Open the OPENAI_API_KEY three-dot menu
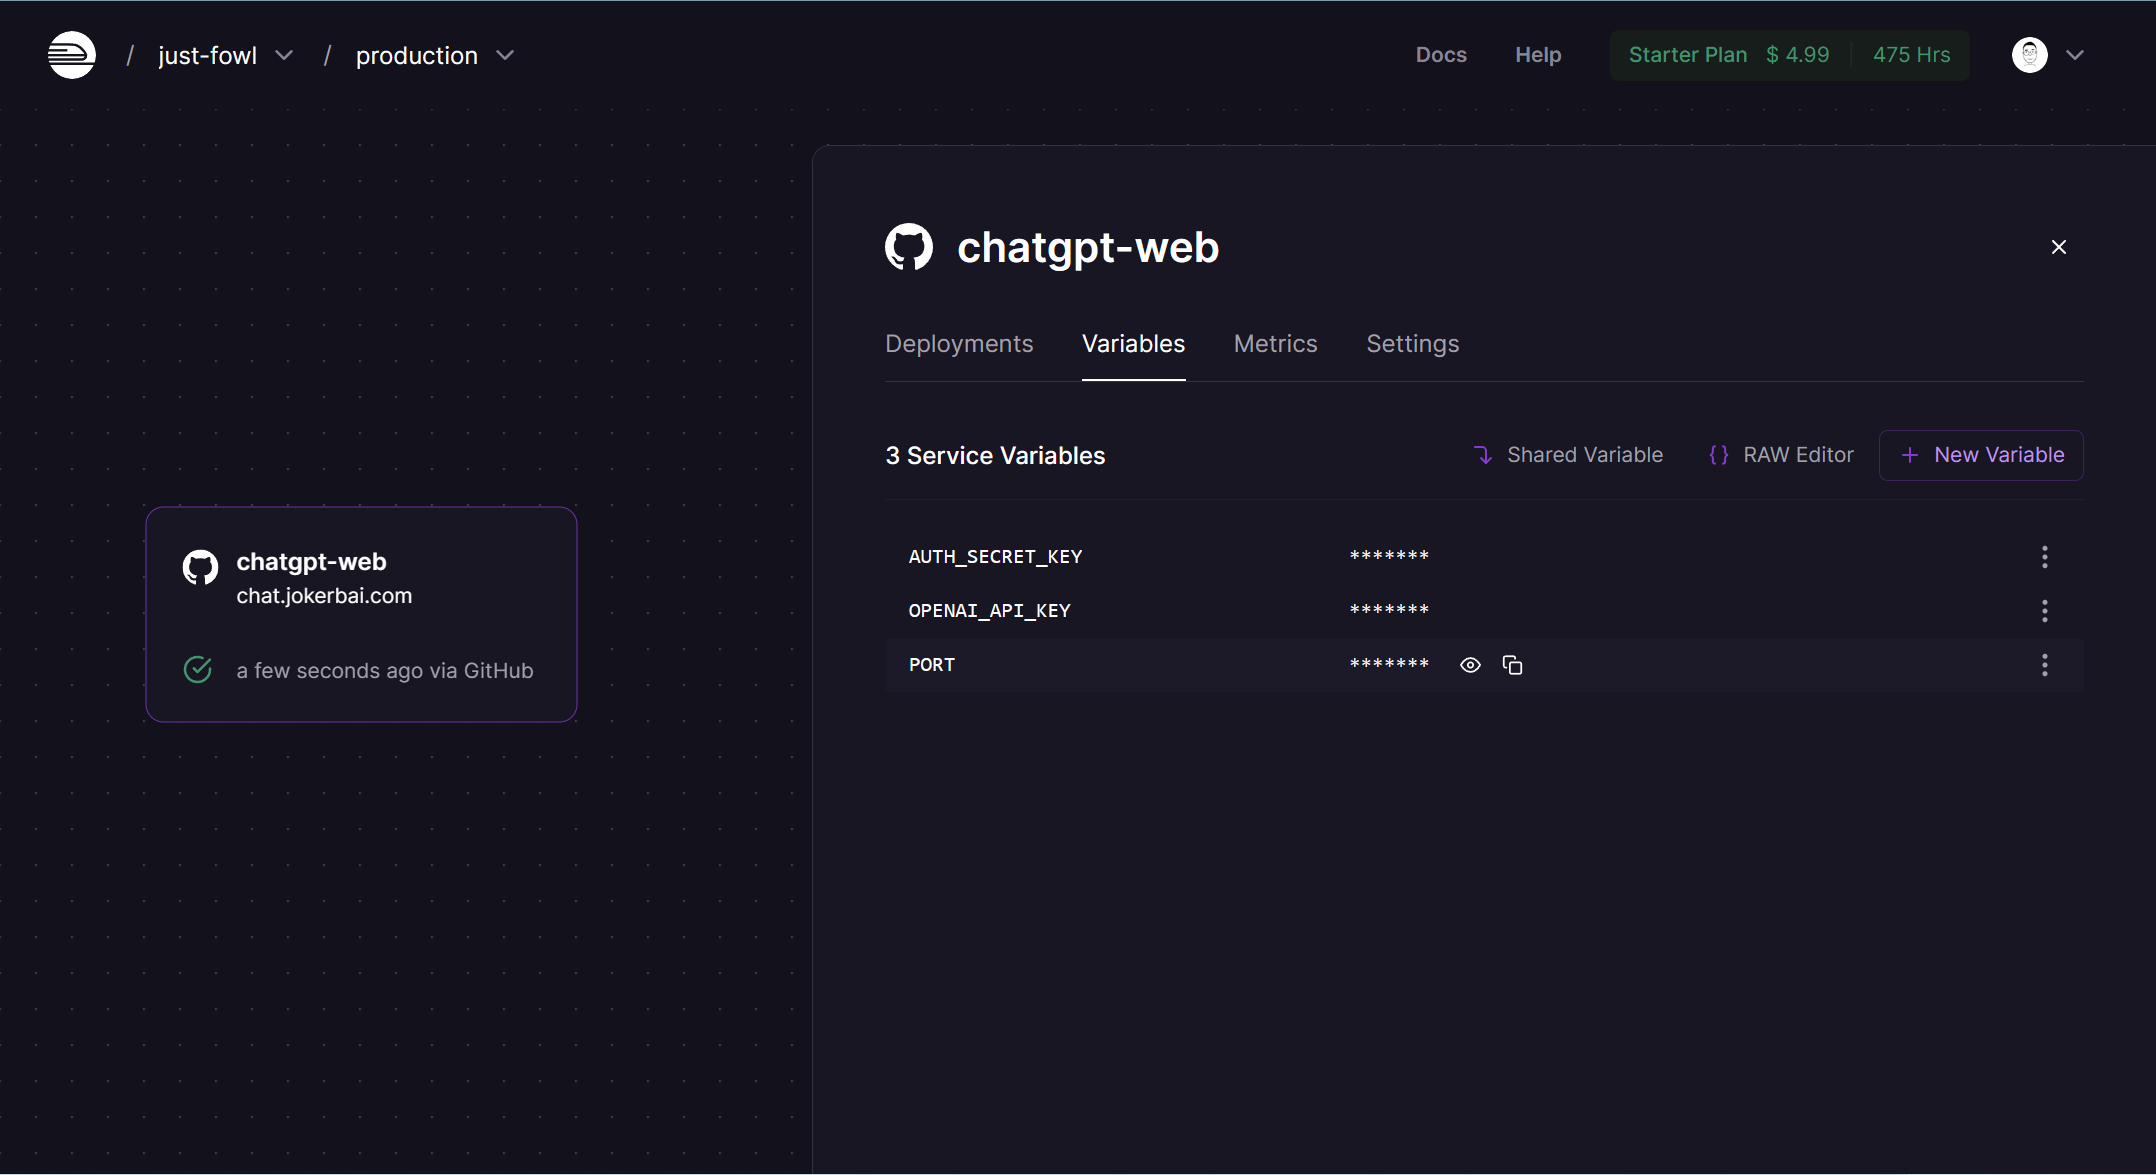Screen dimensions: 2156x1175 click(2045, 611)
